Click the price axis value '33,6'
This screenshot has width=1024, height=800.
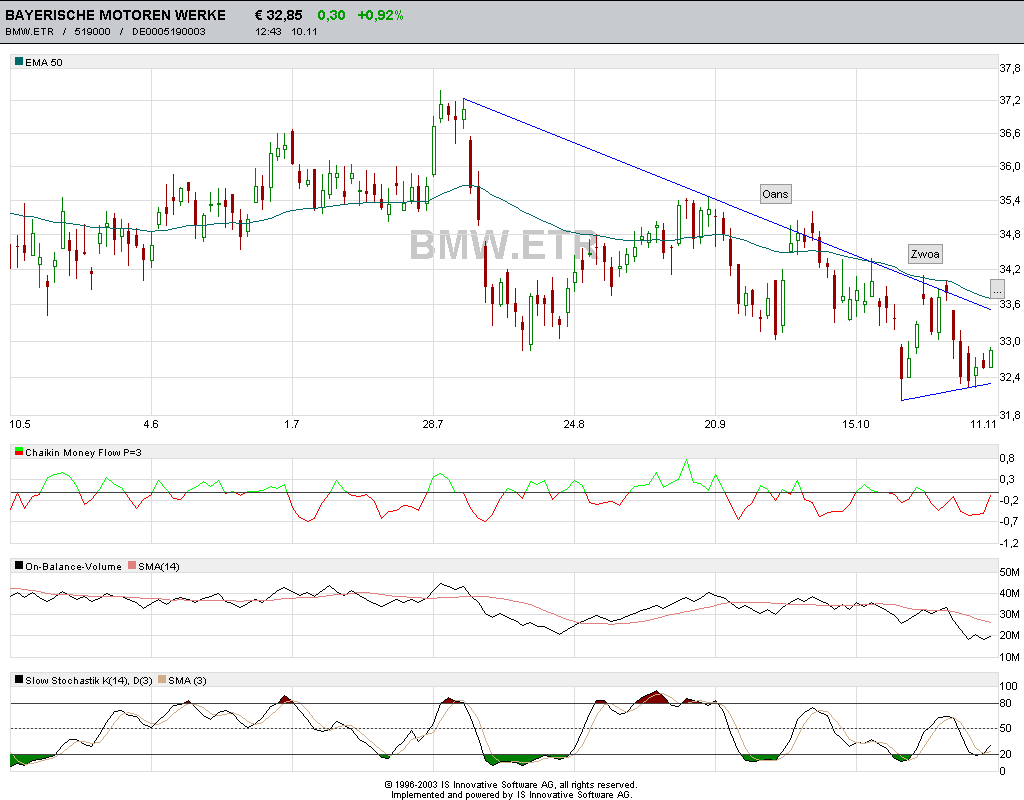pyautogui.click(x=1010, y=304)
